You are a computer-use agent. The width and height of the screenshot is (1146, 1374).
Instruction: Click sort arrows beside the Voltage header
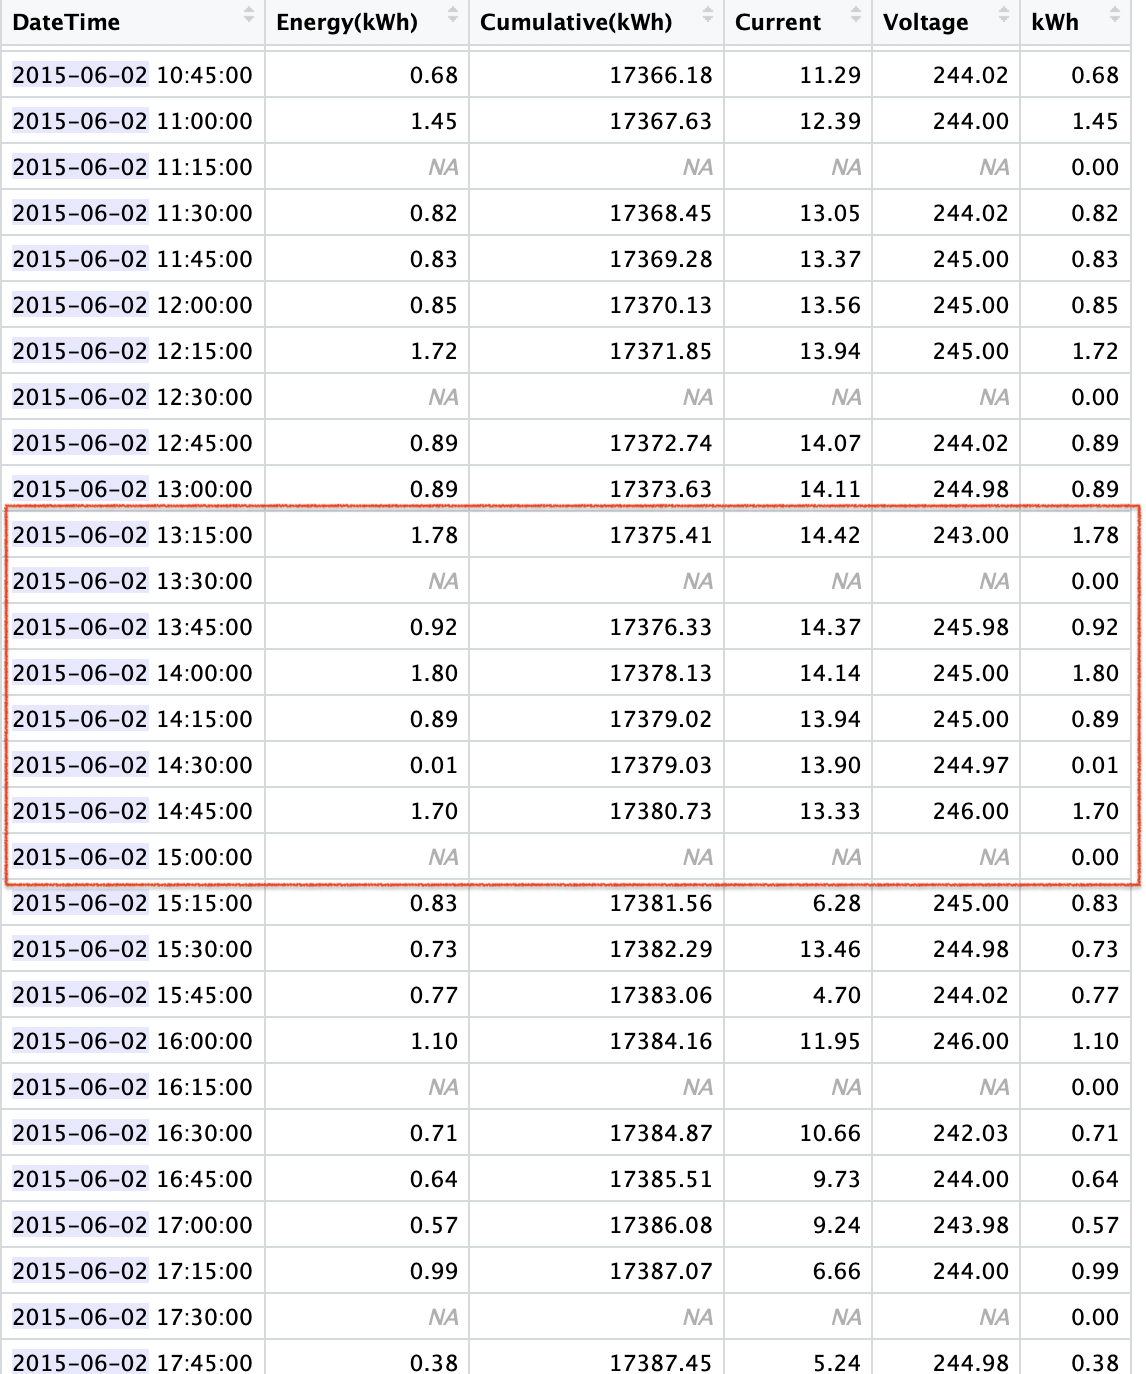click(1004, 14)
